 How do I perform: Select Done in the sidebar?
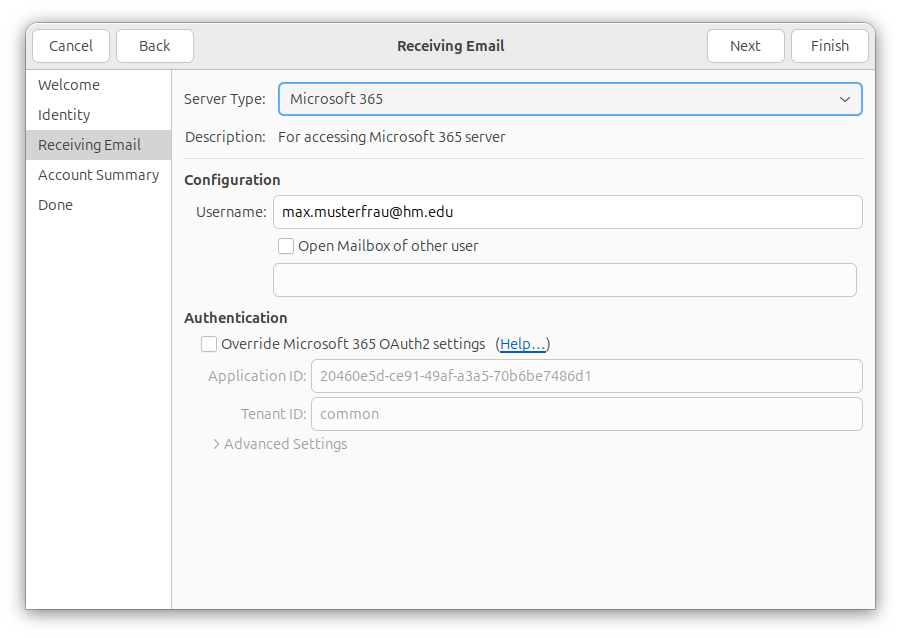point(98,205)
